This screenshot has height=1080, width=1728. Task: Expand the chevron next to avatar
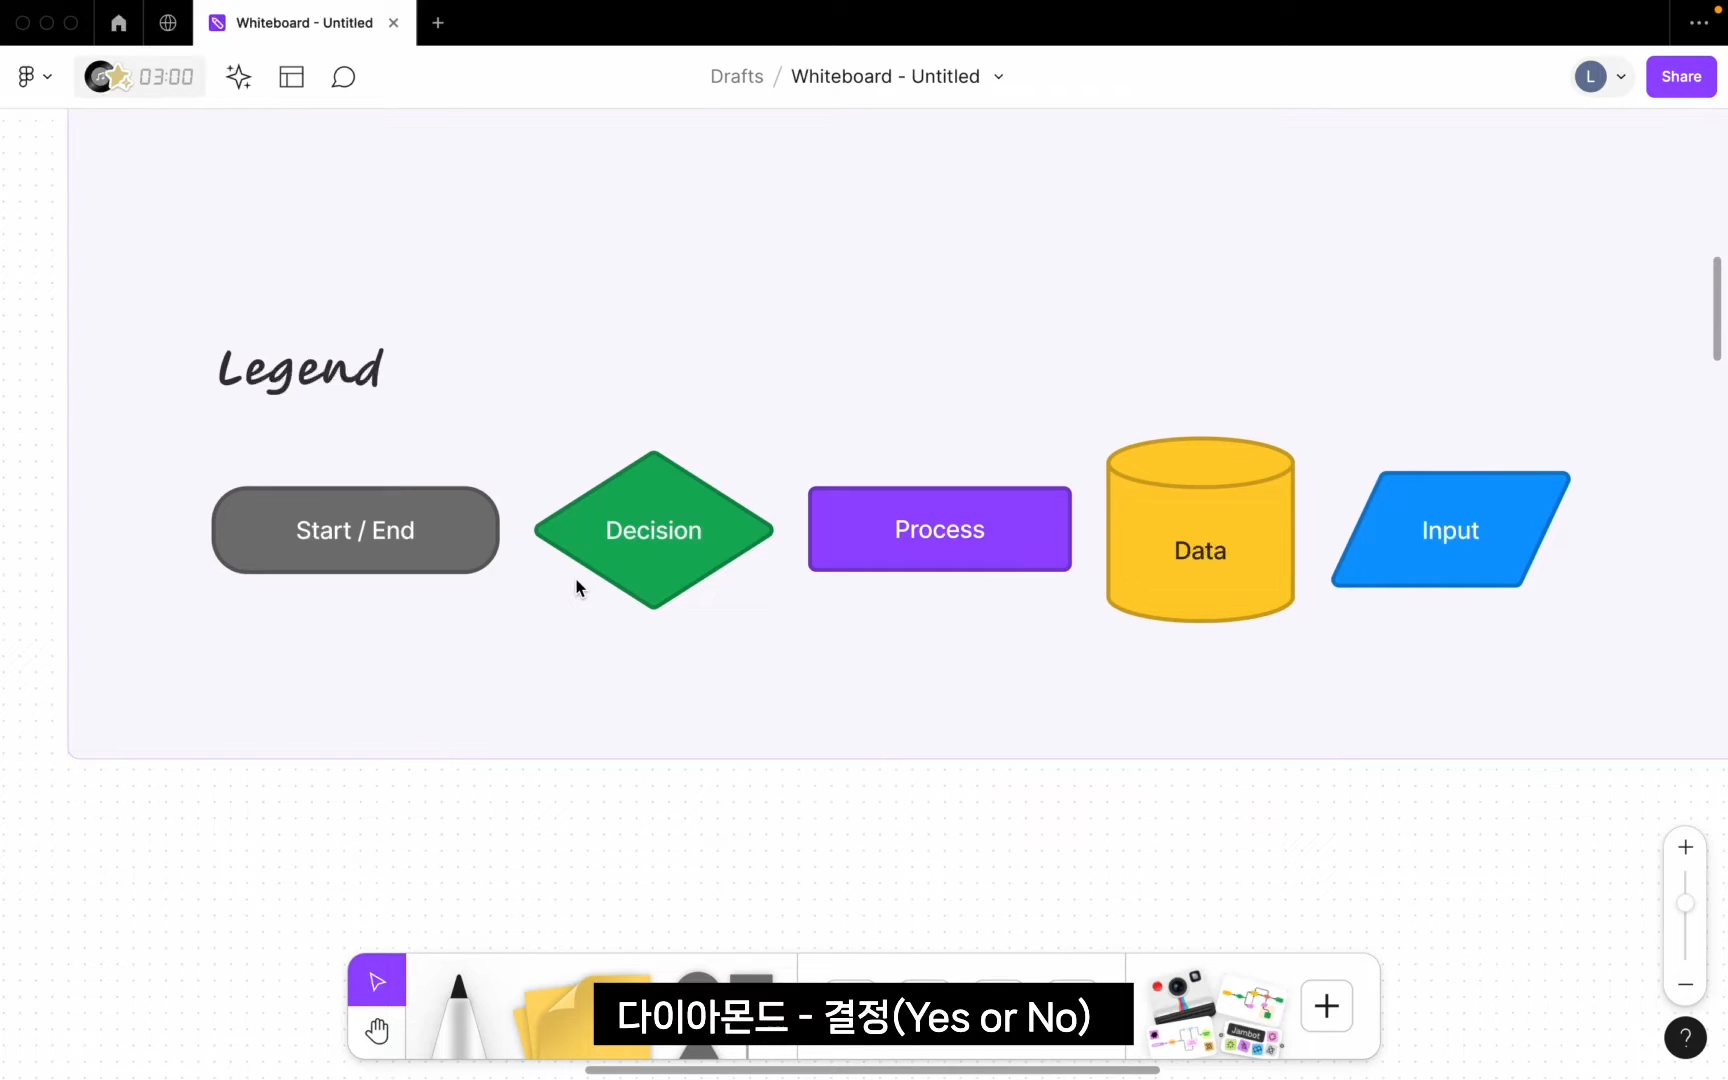tap(1621, 77)
